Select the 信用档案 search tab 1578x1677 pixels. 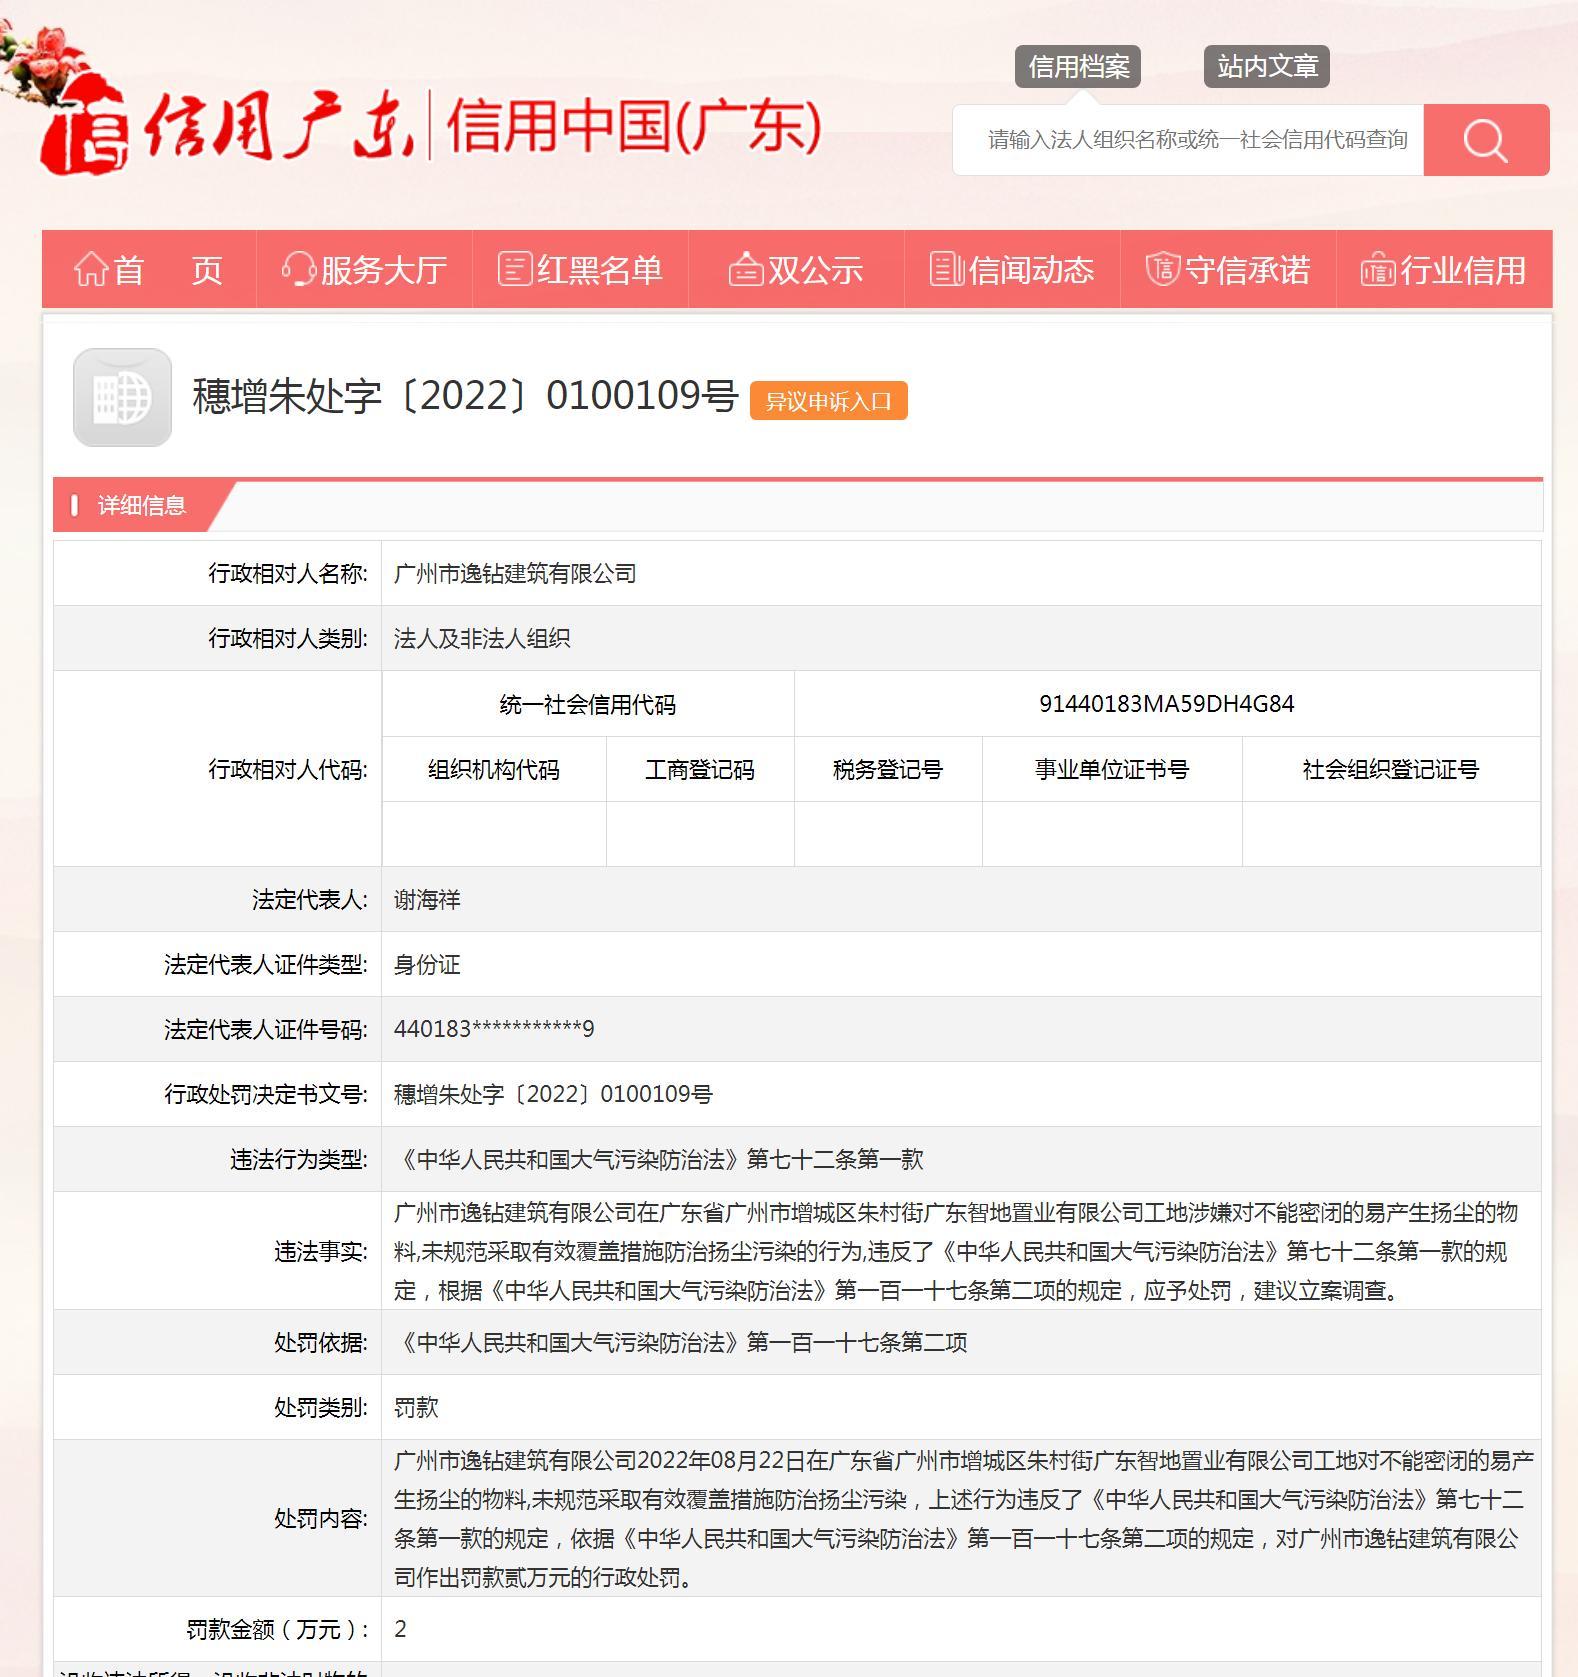[x=1078, y=67]
